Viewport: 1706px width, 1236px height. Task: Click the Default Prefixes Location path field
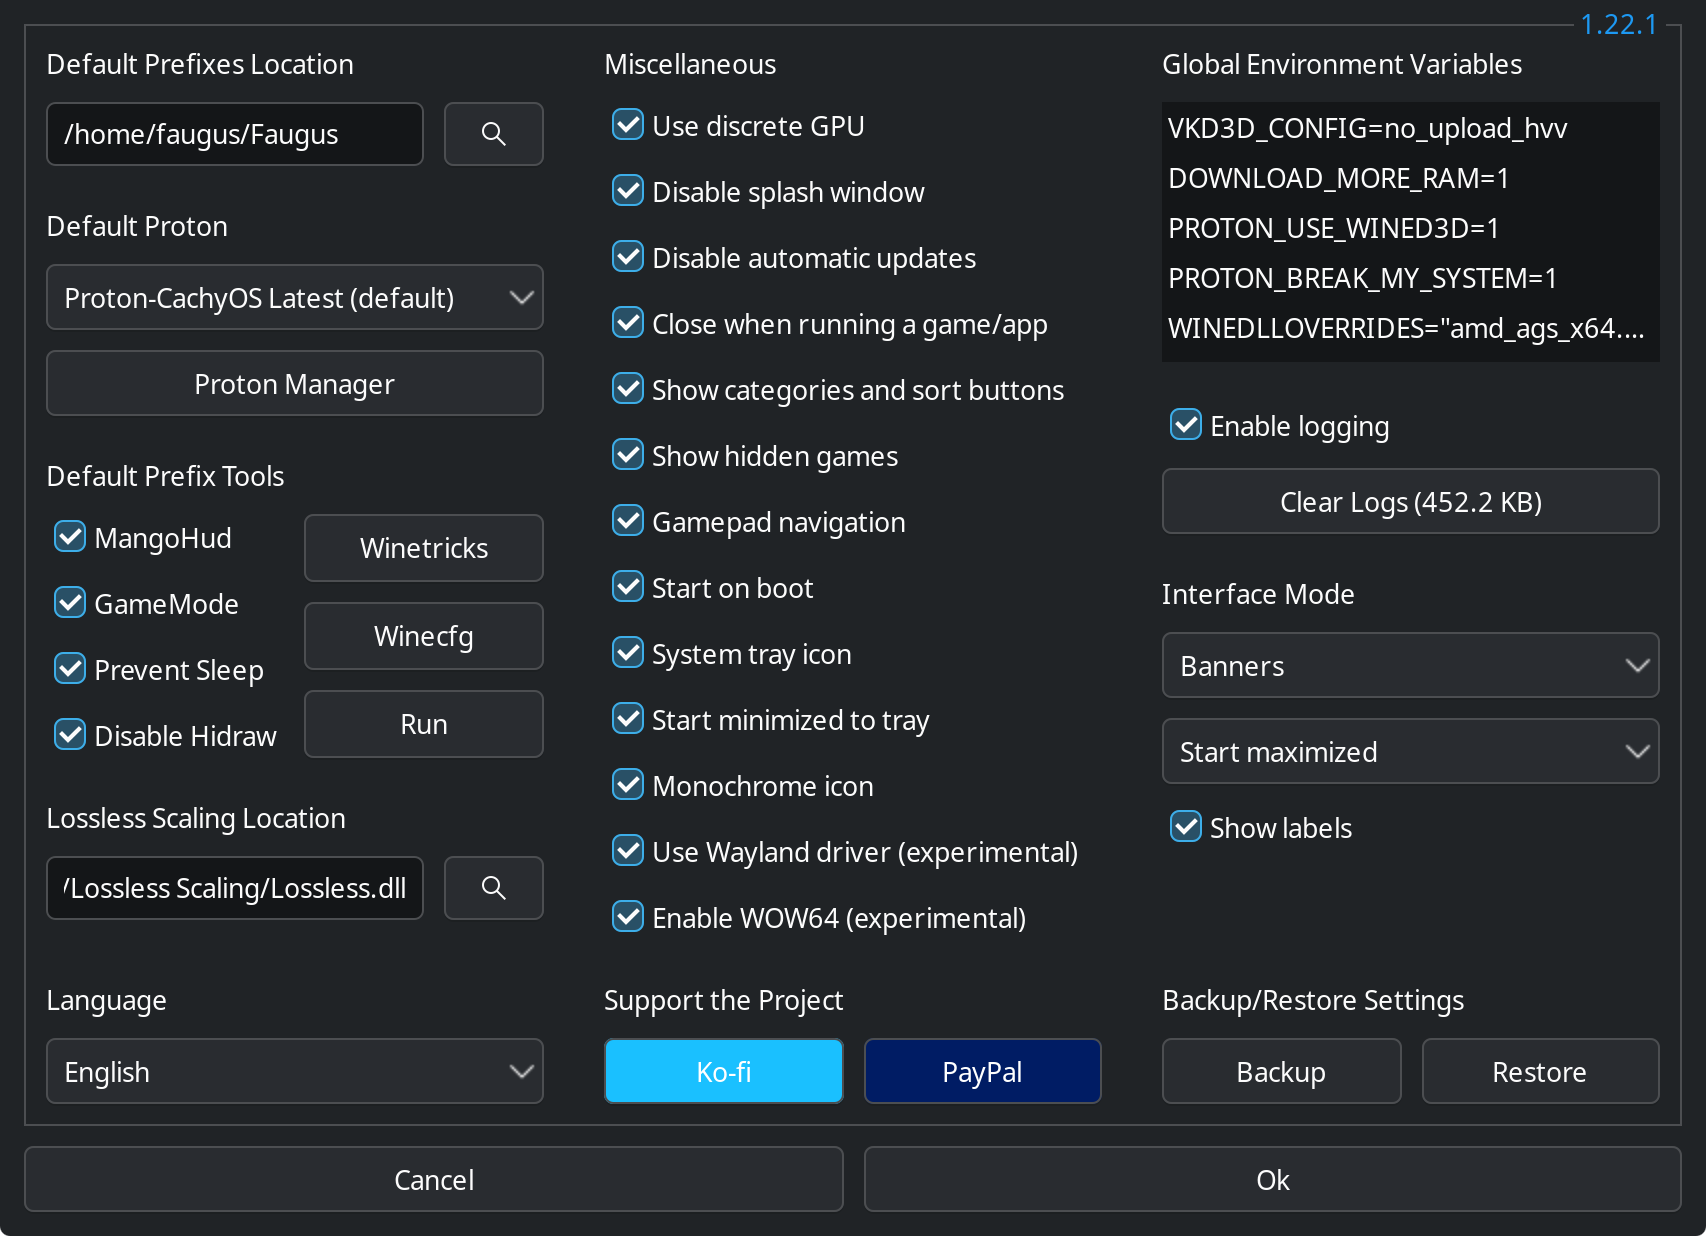(x=235, y=134)
